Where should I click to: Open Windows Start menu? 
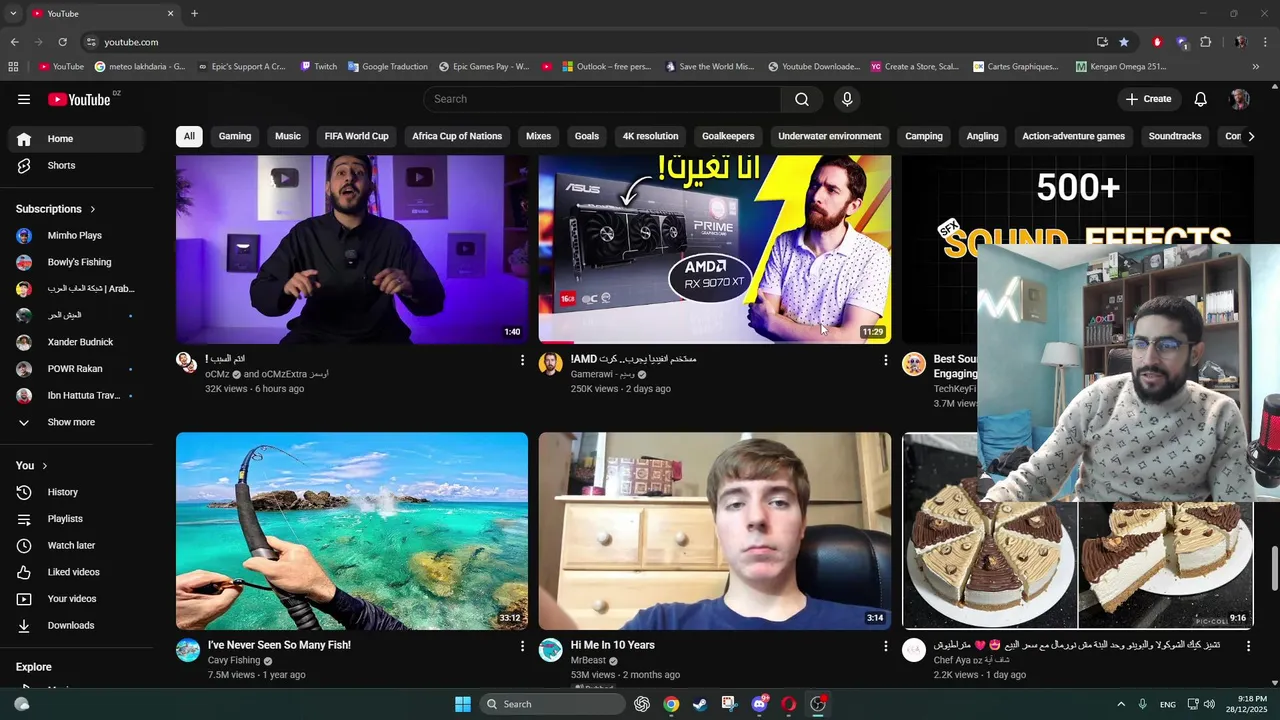coord(463,704)
